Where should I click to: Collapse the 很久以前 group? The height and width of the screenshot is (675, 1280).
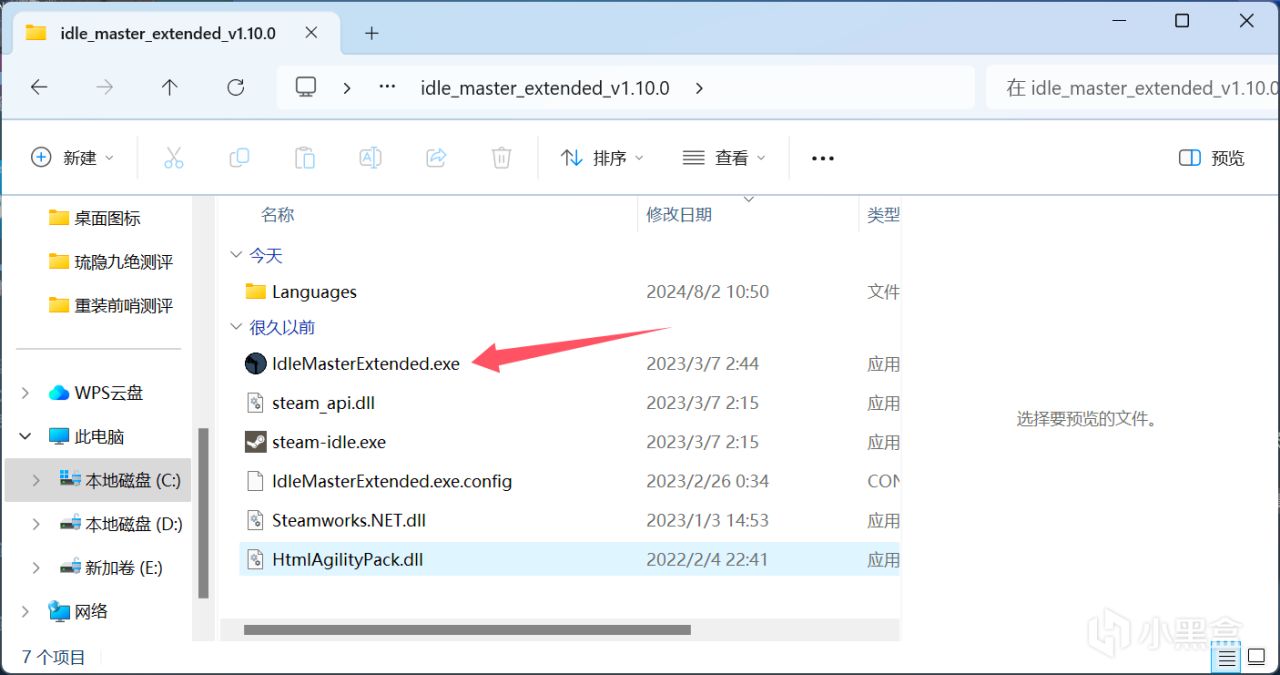click(237, 327)
